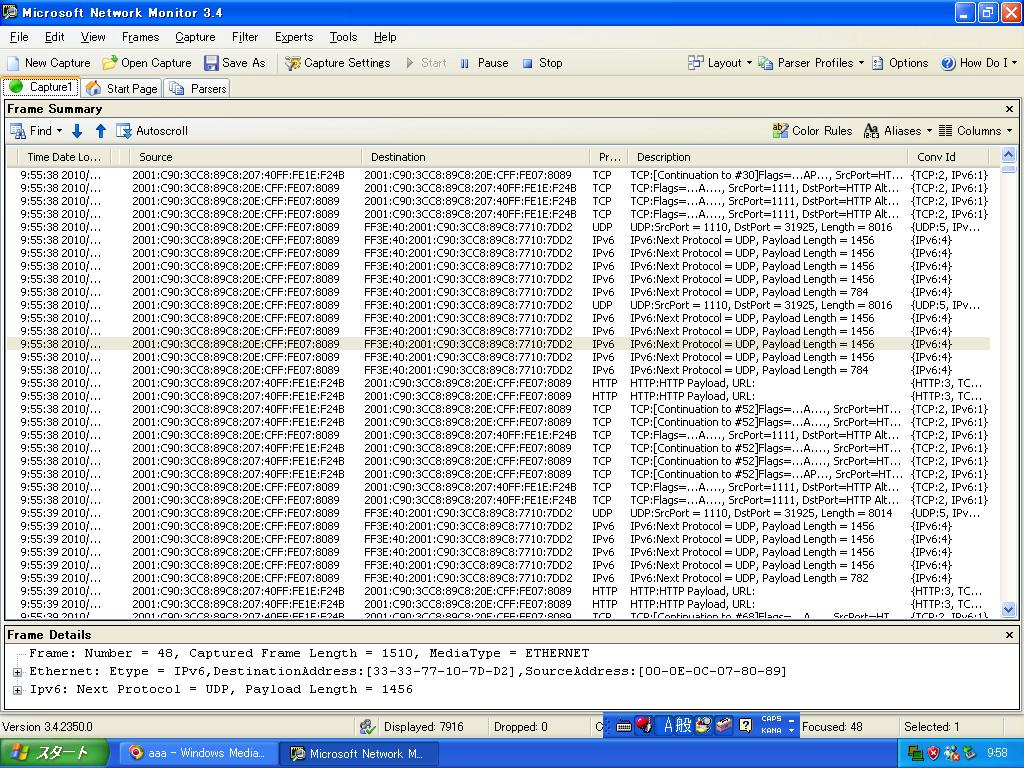Screen dimensions: 1024x768
Task: Open the Filter menu
Action: (245, 37)
